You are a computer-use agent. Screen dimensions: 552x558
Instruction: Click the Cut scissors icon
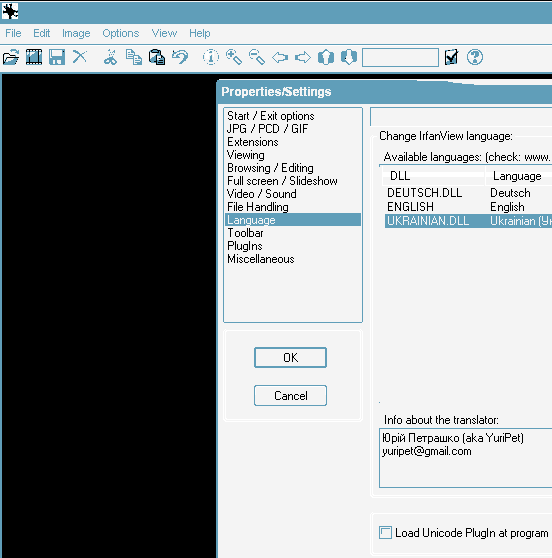tap(110, 57)
